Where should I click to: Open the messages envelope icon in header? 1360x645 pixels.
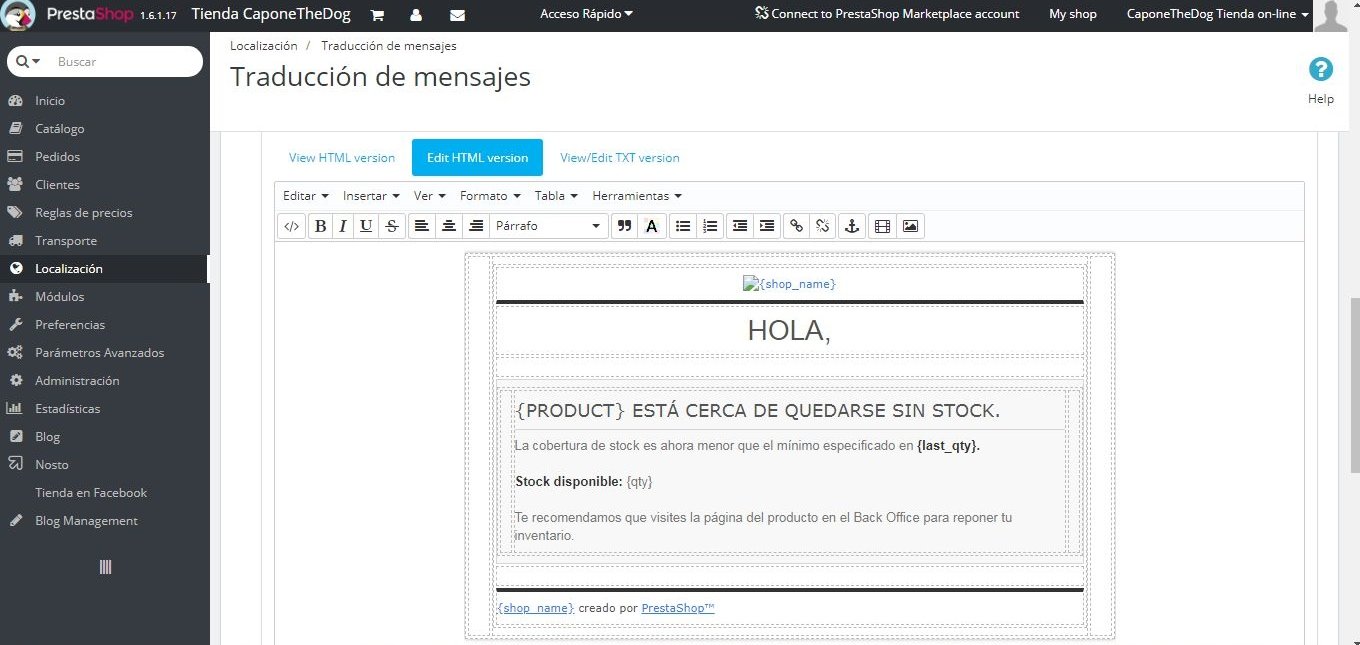click(457, 15)
